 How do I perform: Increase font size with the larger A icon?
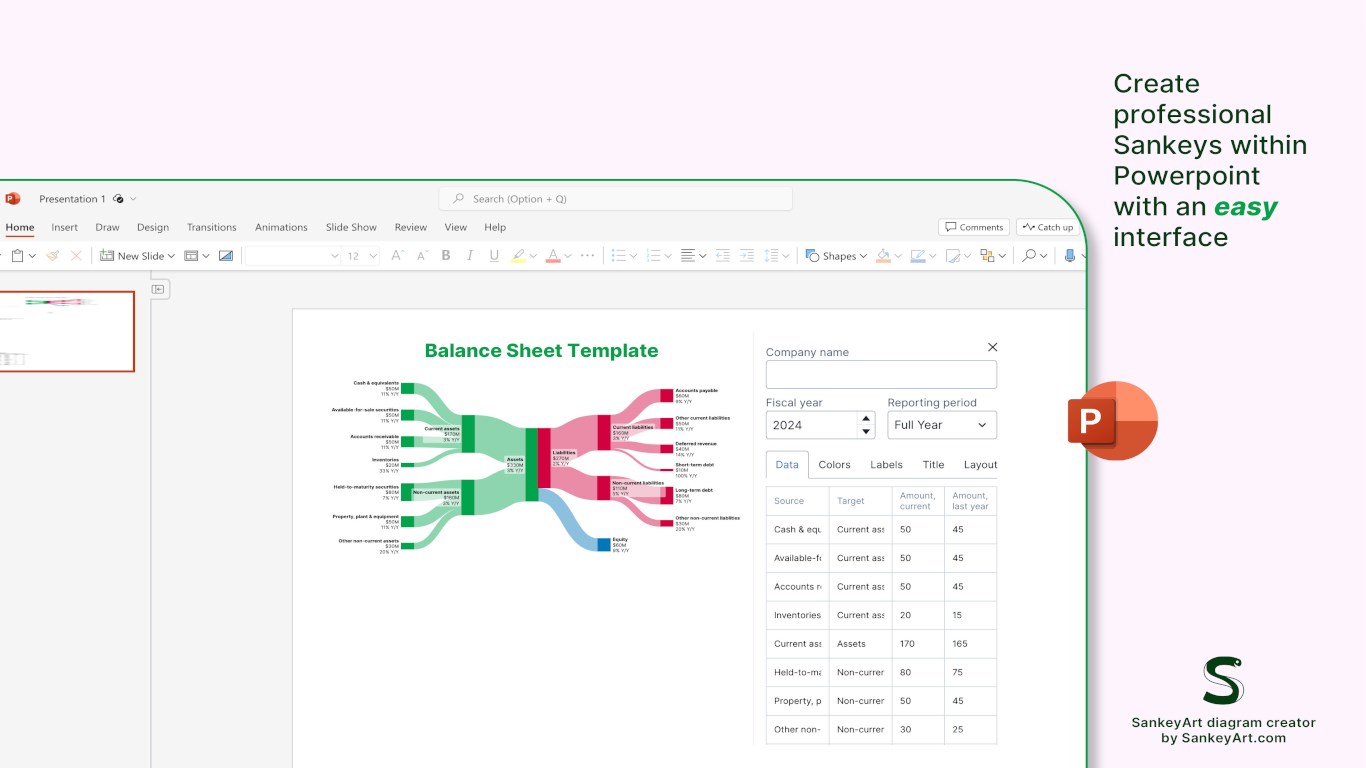click(x=397, y=256)
